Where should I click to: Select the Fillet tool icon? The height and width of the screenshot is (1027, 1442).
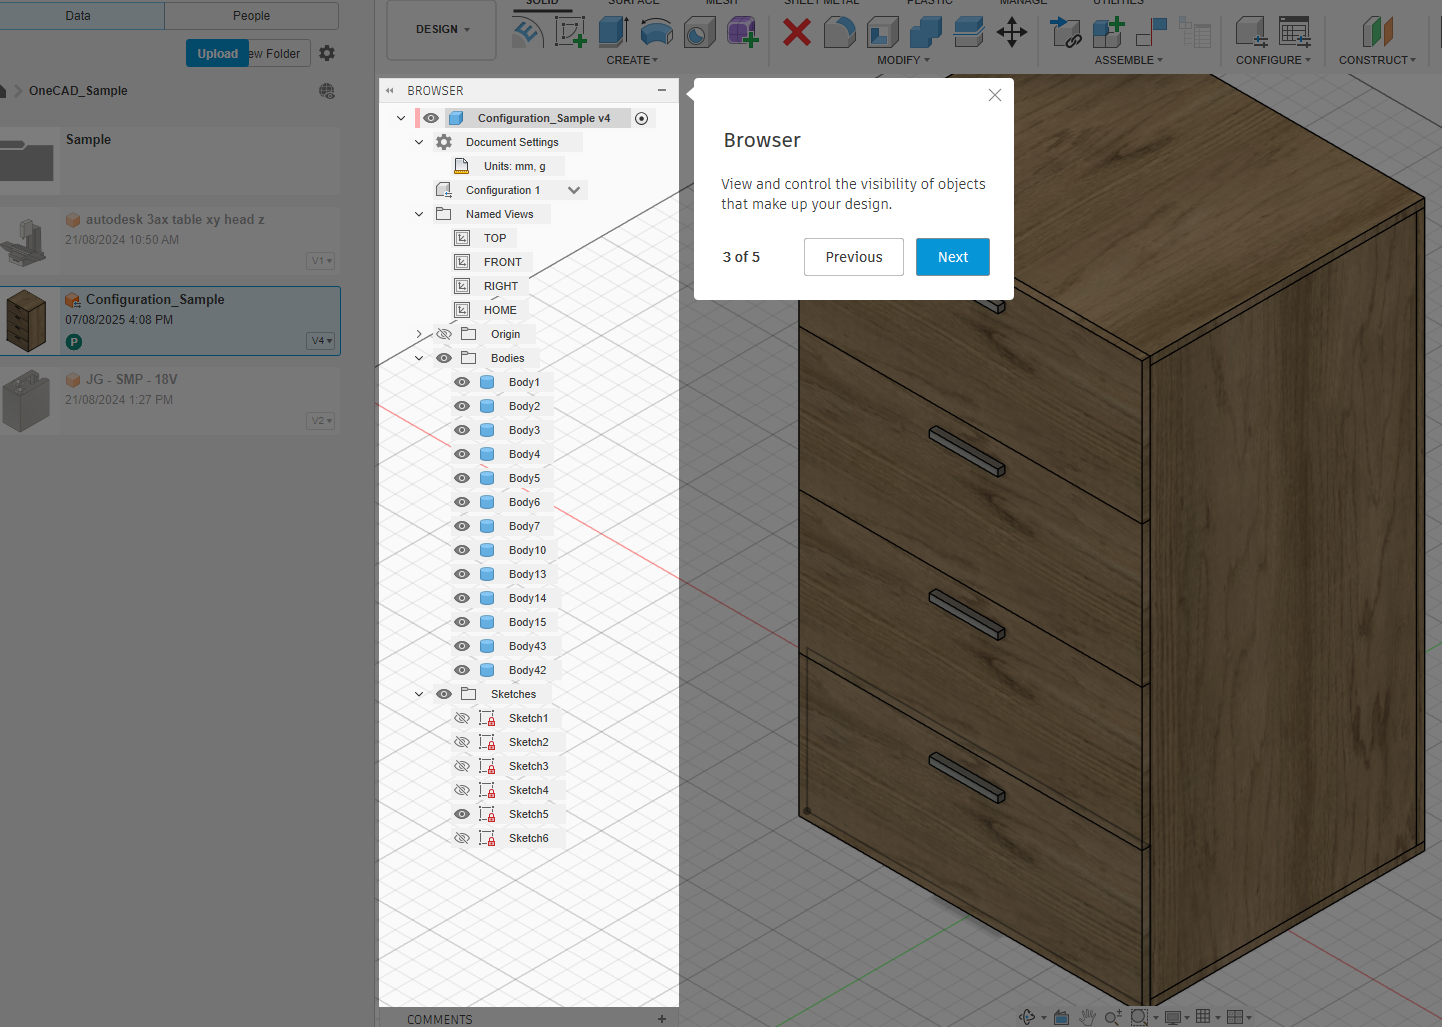(x=839, y=32)
